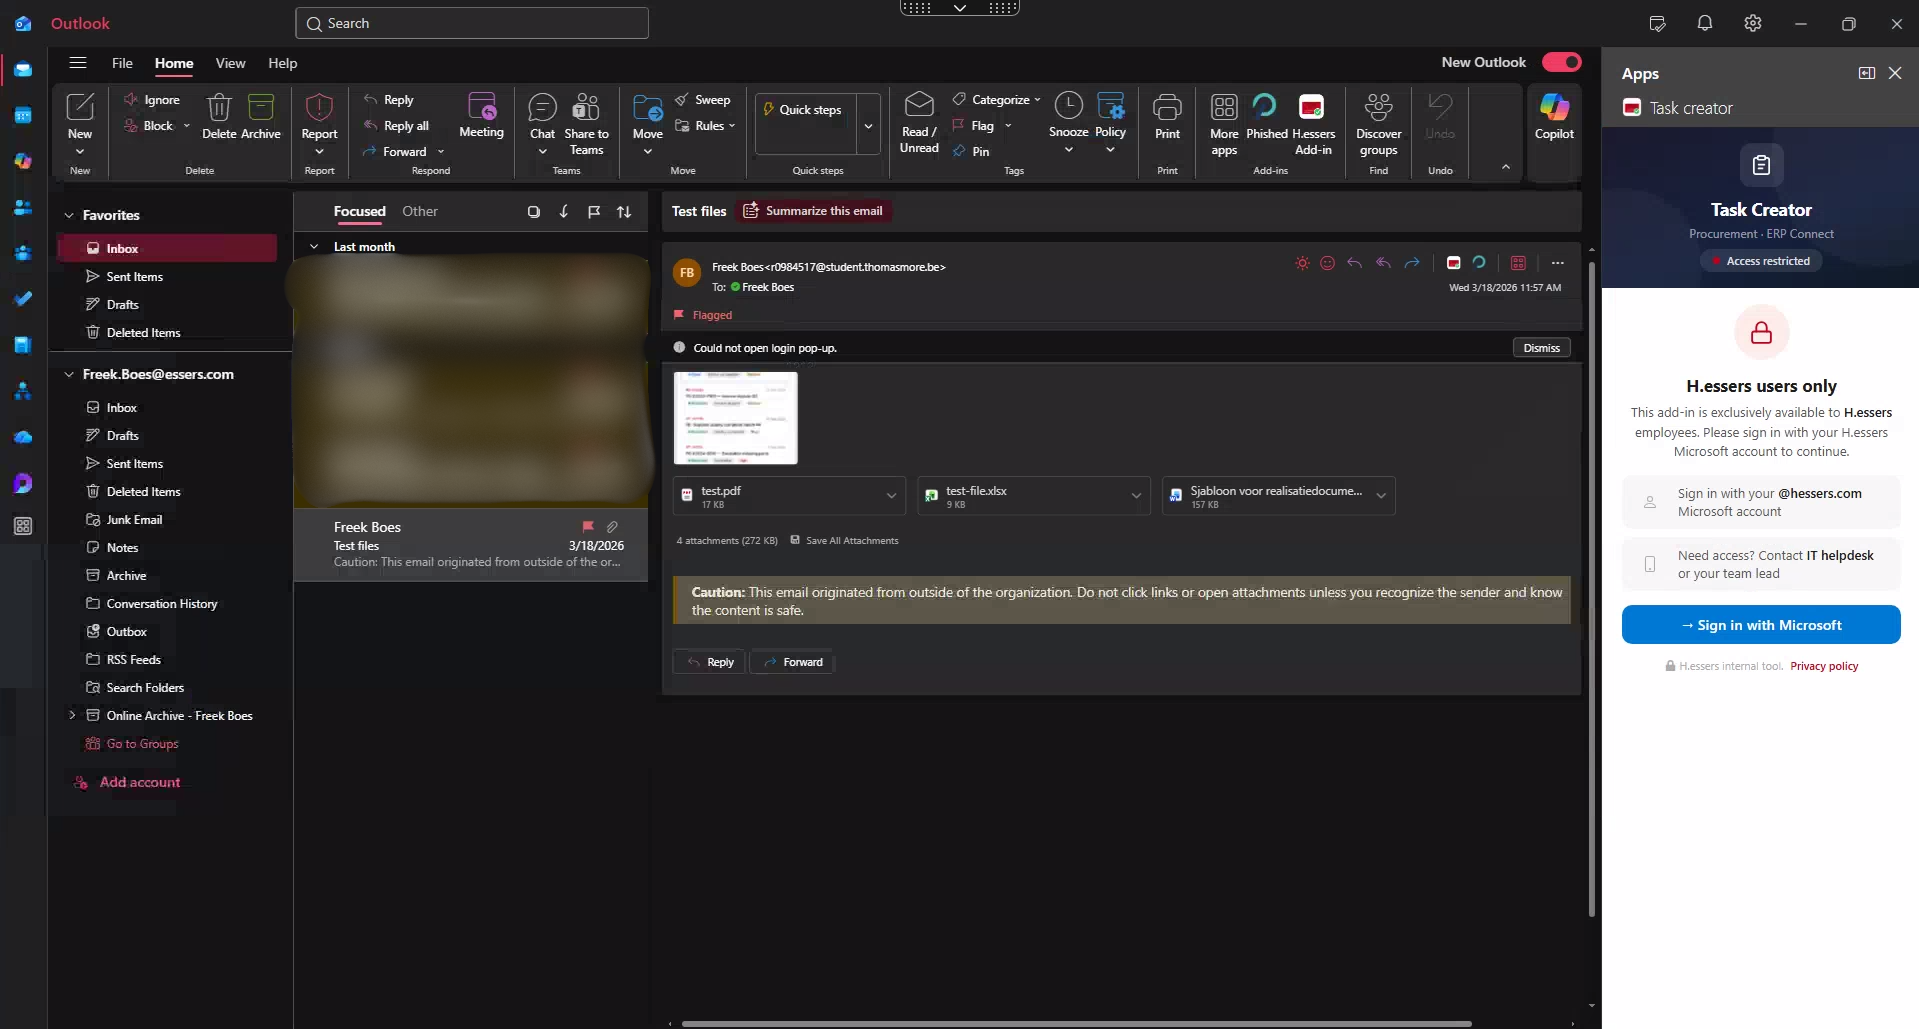Open the attached image thumbnail preview
Screen dimensions: 1919x1029
coord(736,418)
